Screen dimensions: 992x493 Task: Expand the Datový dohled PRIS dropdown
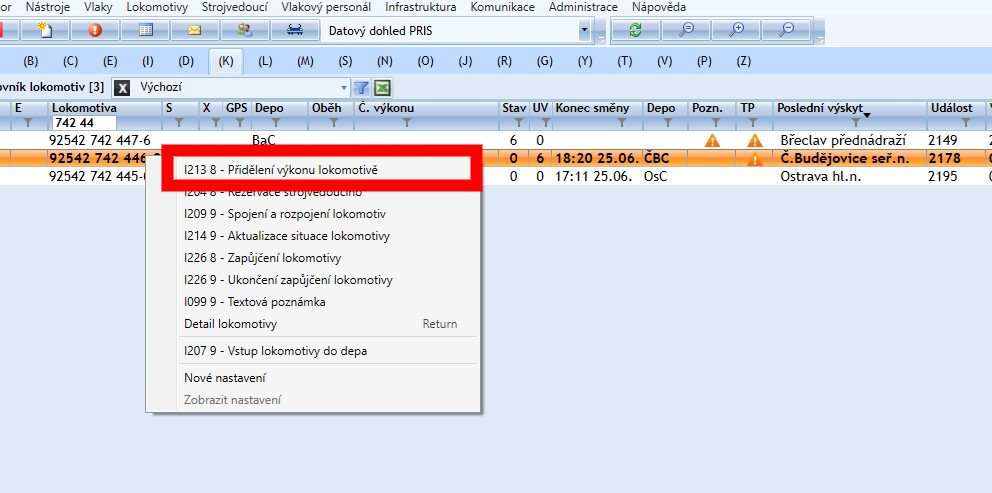(x=584, y=31)
